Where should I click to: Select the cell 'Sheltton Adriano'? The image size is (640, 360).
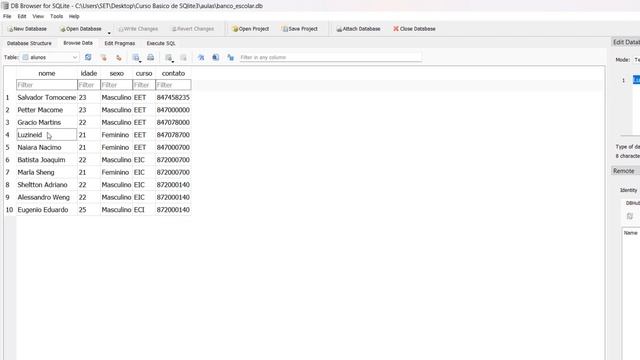(x=47, y=185)
